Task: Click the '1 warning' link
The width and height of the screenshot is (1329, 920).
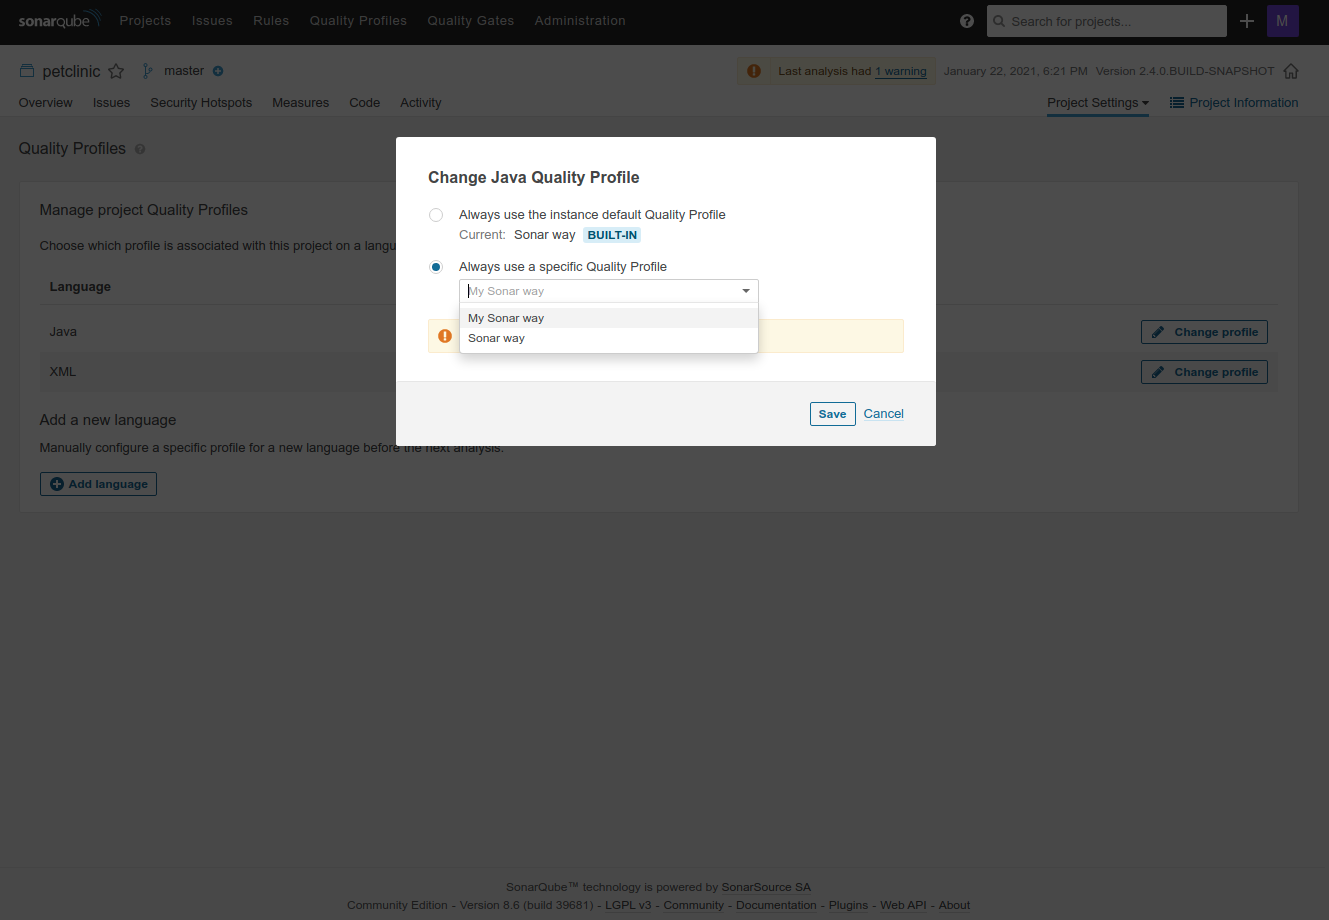Action: 900,71
